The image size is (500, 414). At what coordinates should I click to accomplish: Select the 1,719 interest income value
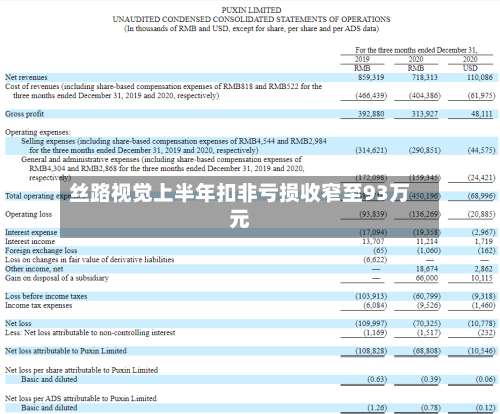tap(483, 241)
